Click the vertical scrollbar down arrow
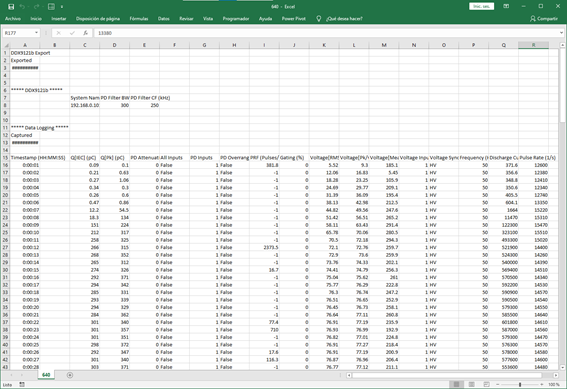This screenshot has width=567, height=389. (562, 367)
